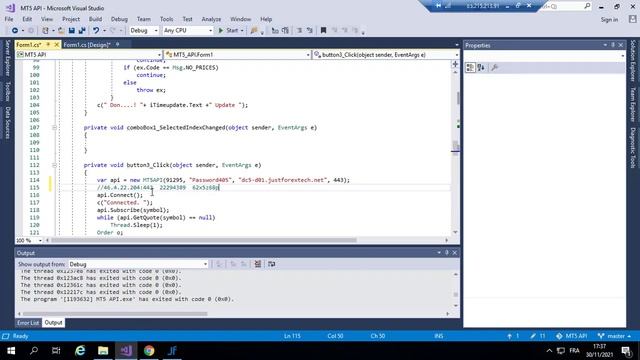Open the View menu
Screen dimensions: 640x360
click(47, 19)
